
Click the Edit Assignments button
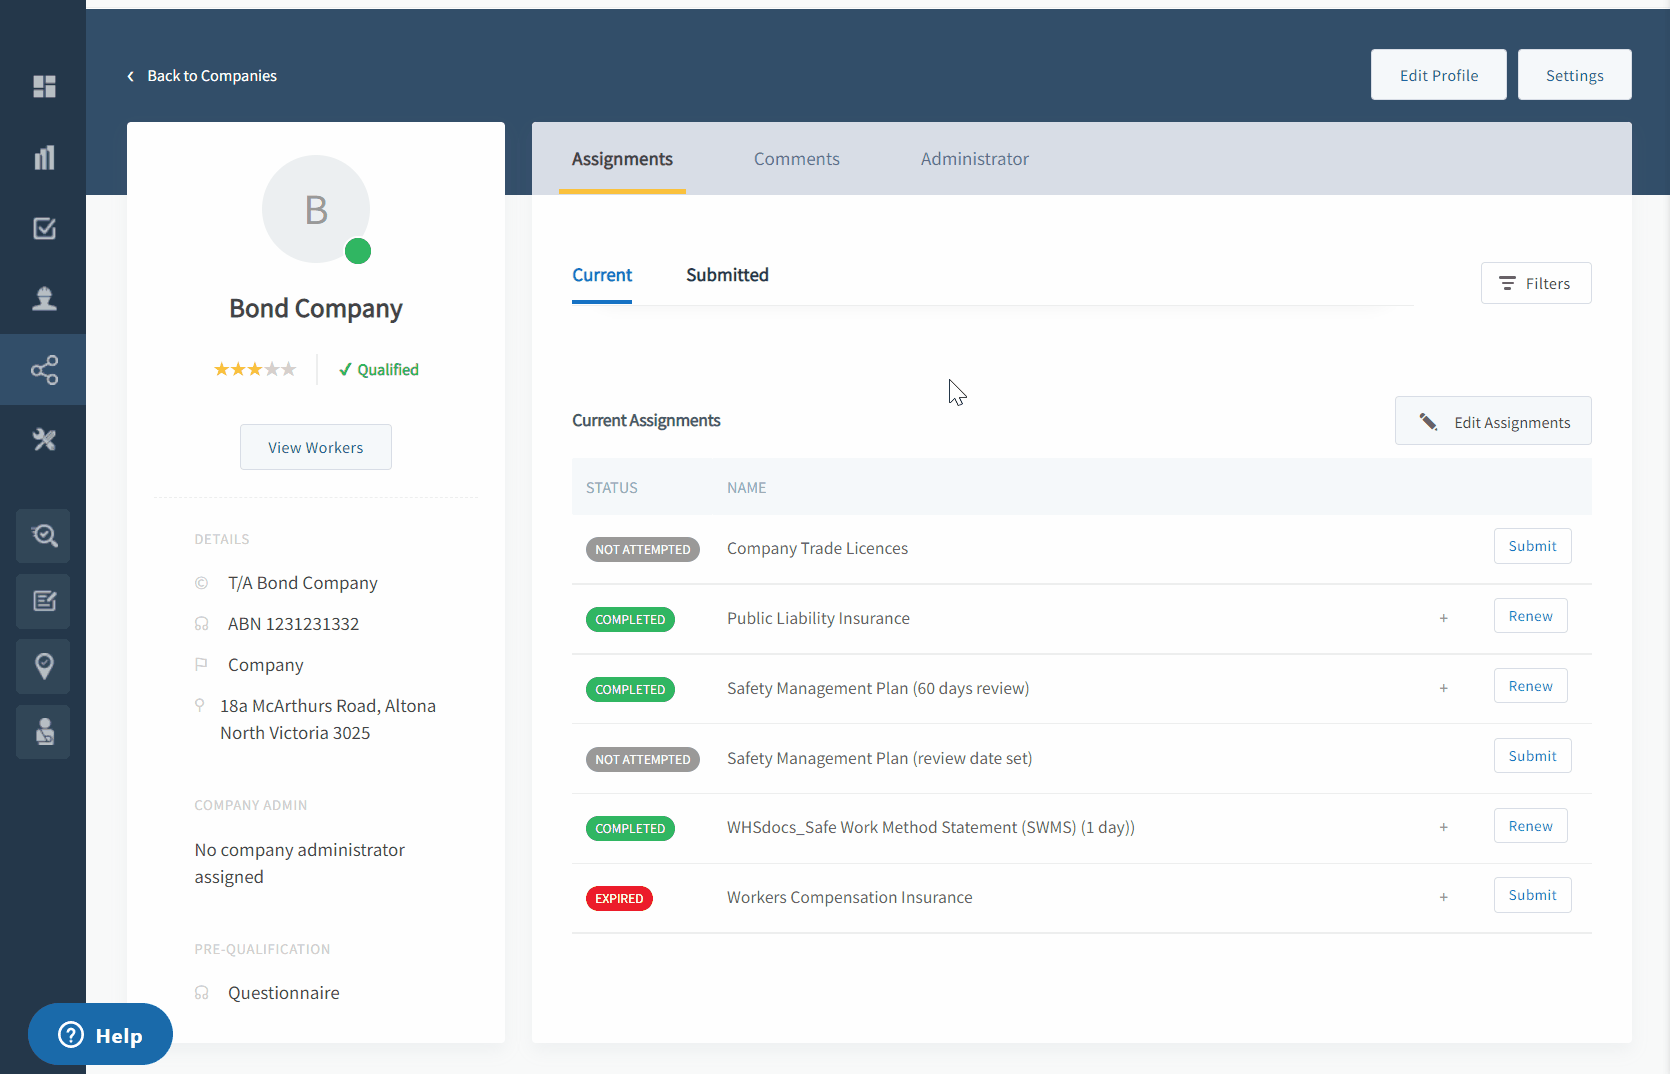[1492, 422]
